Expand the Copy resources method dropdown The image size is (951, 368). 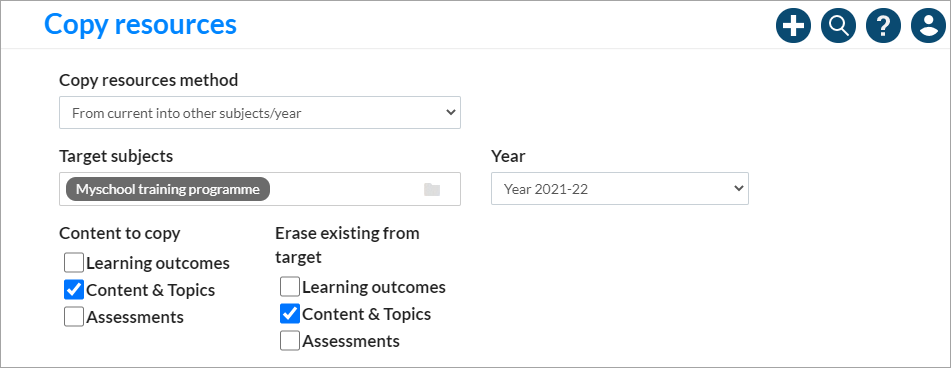(x=260, y=113)
